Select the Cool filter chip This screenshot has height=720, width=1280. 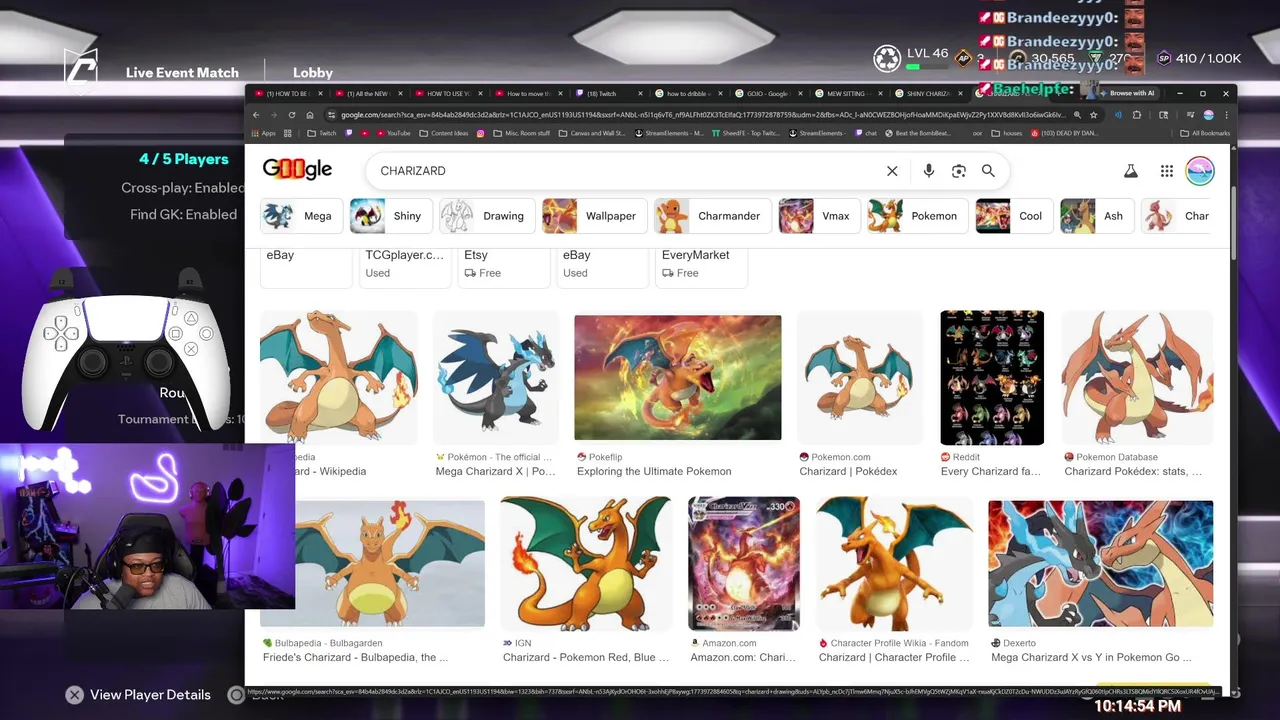1014,216
